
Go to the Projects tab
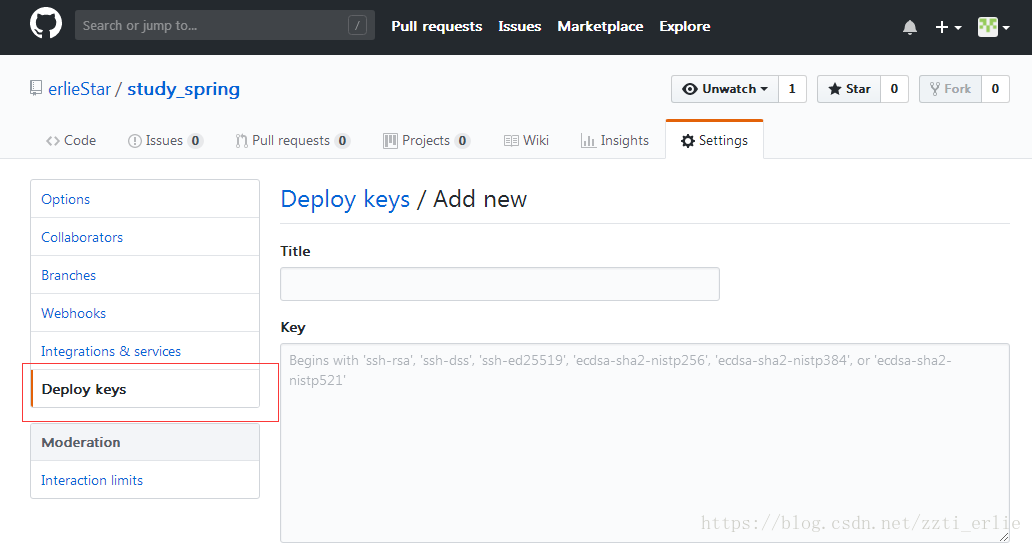[426, 141]
